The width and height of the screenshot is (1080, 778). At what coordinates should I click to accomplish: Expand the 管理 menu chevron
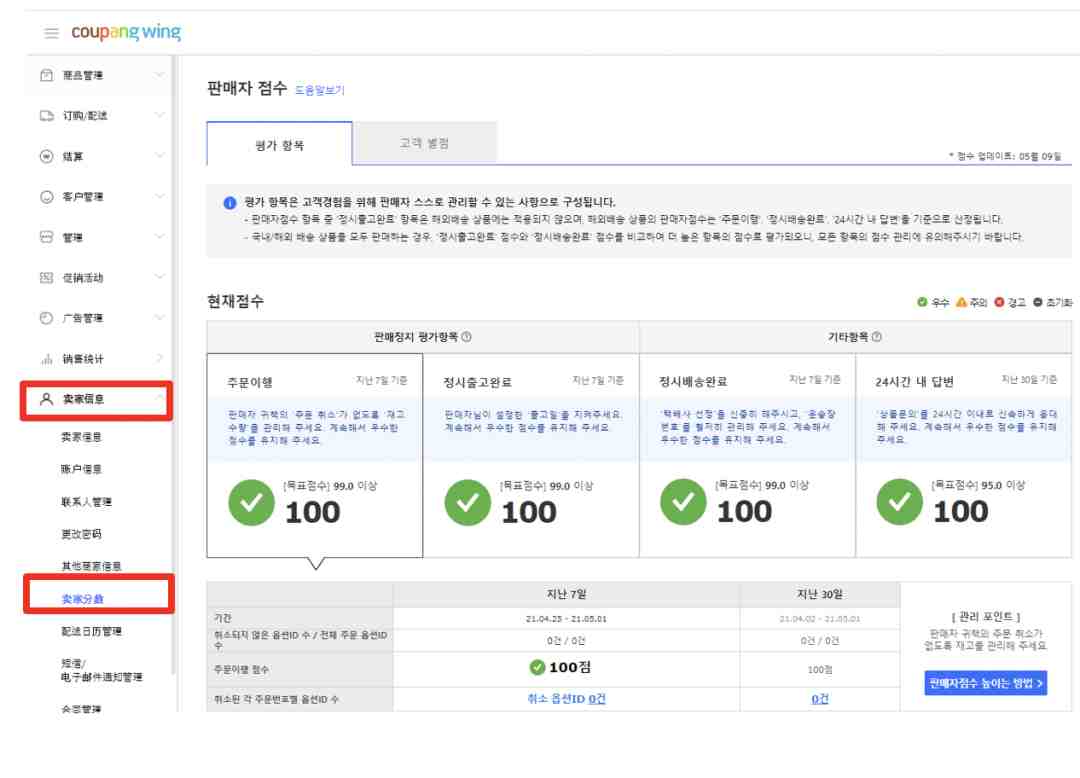159,237
